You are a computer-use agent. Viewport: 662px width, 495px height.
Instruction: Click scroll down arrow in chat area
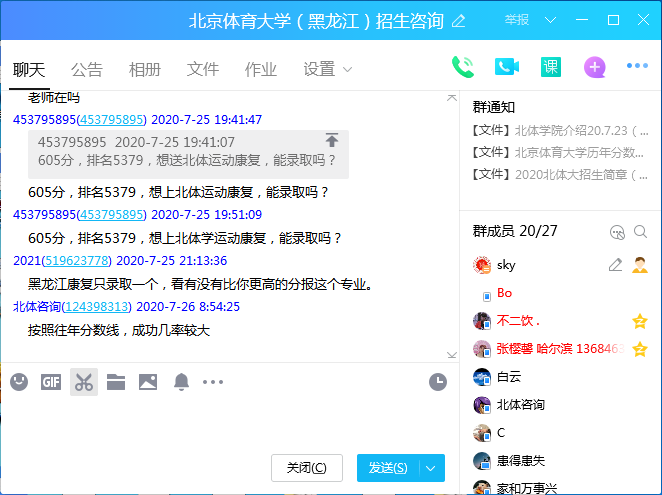(452, 355)
